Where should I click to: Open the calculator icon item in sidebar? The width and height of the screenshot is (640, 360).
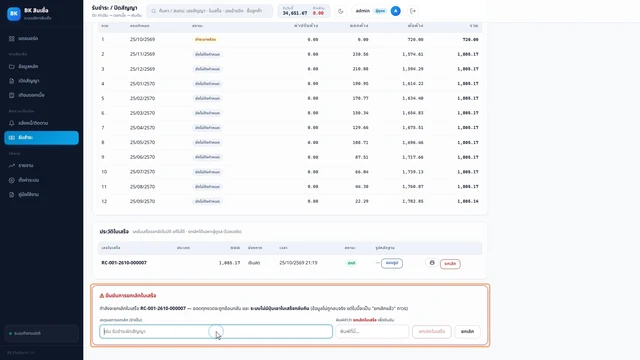pos(11,95)
